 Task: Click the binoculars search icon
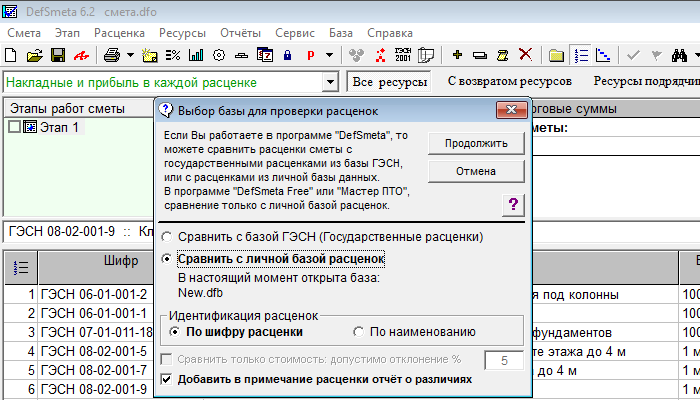tap(680, 54)
